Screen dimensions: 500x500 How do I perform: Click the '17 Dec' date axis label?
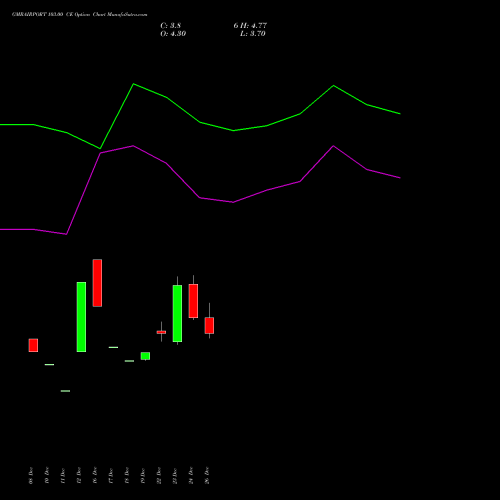tap(111, 476)
